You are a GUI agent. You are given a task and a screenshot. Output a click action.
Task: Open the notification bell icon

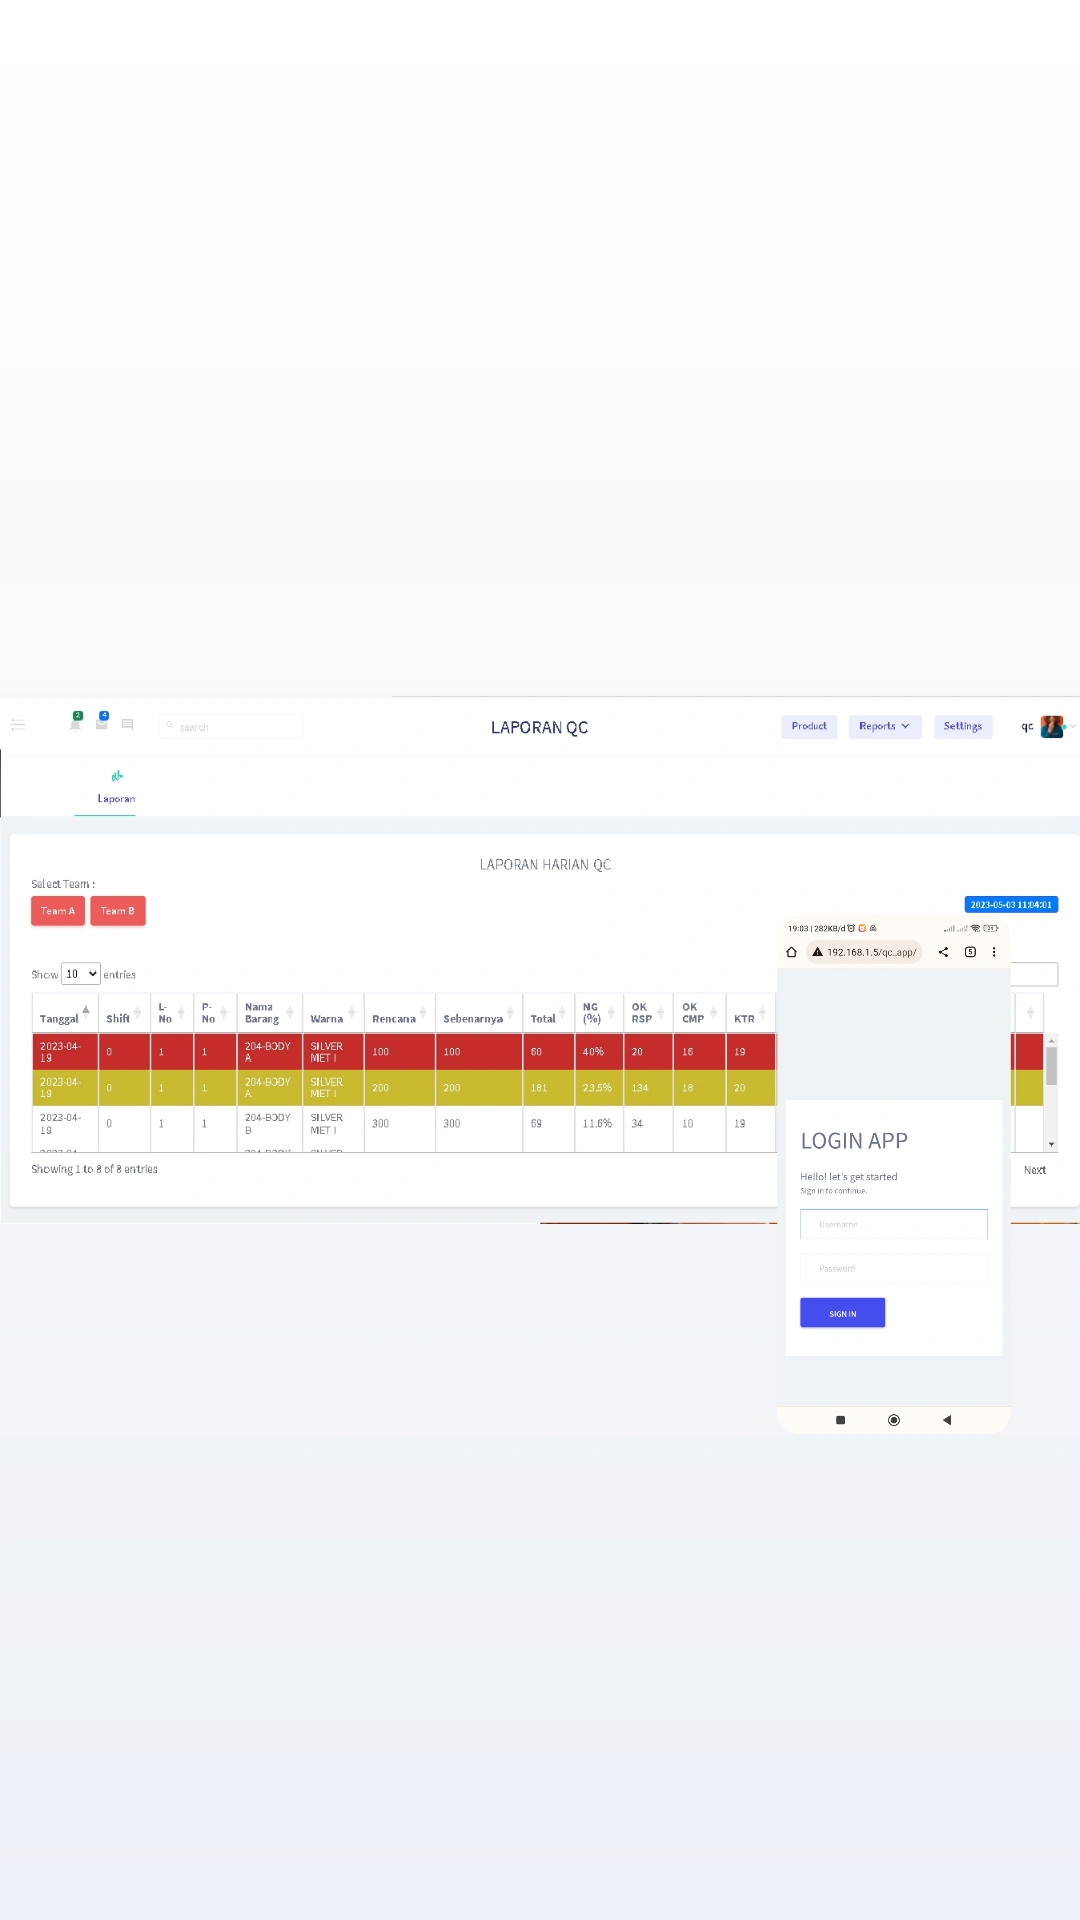(x=75, y=724)
